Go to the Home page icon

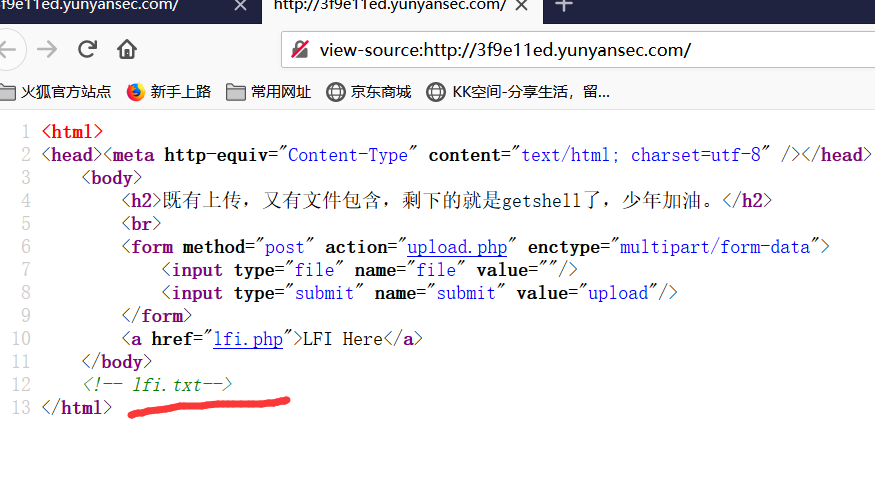click(127, 49)
